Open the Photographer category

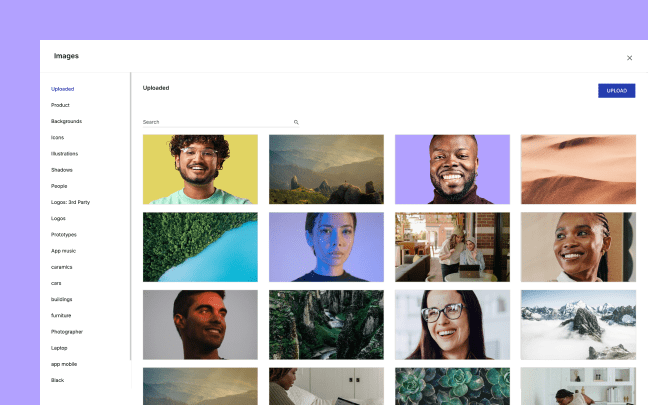(67, 331)
